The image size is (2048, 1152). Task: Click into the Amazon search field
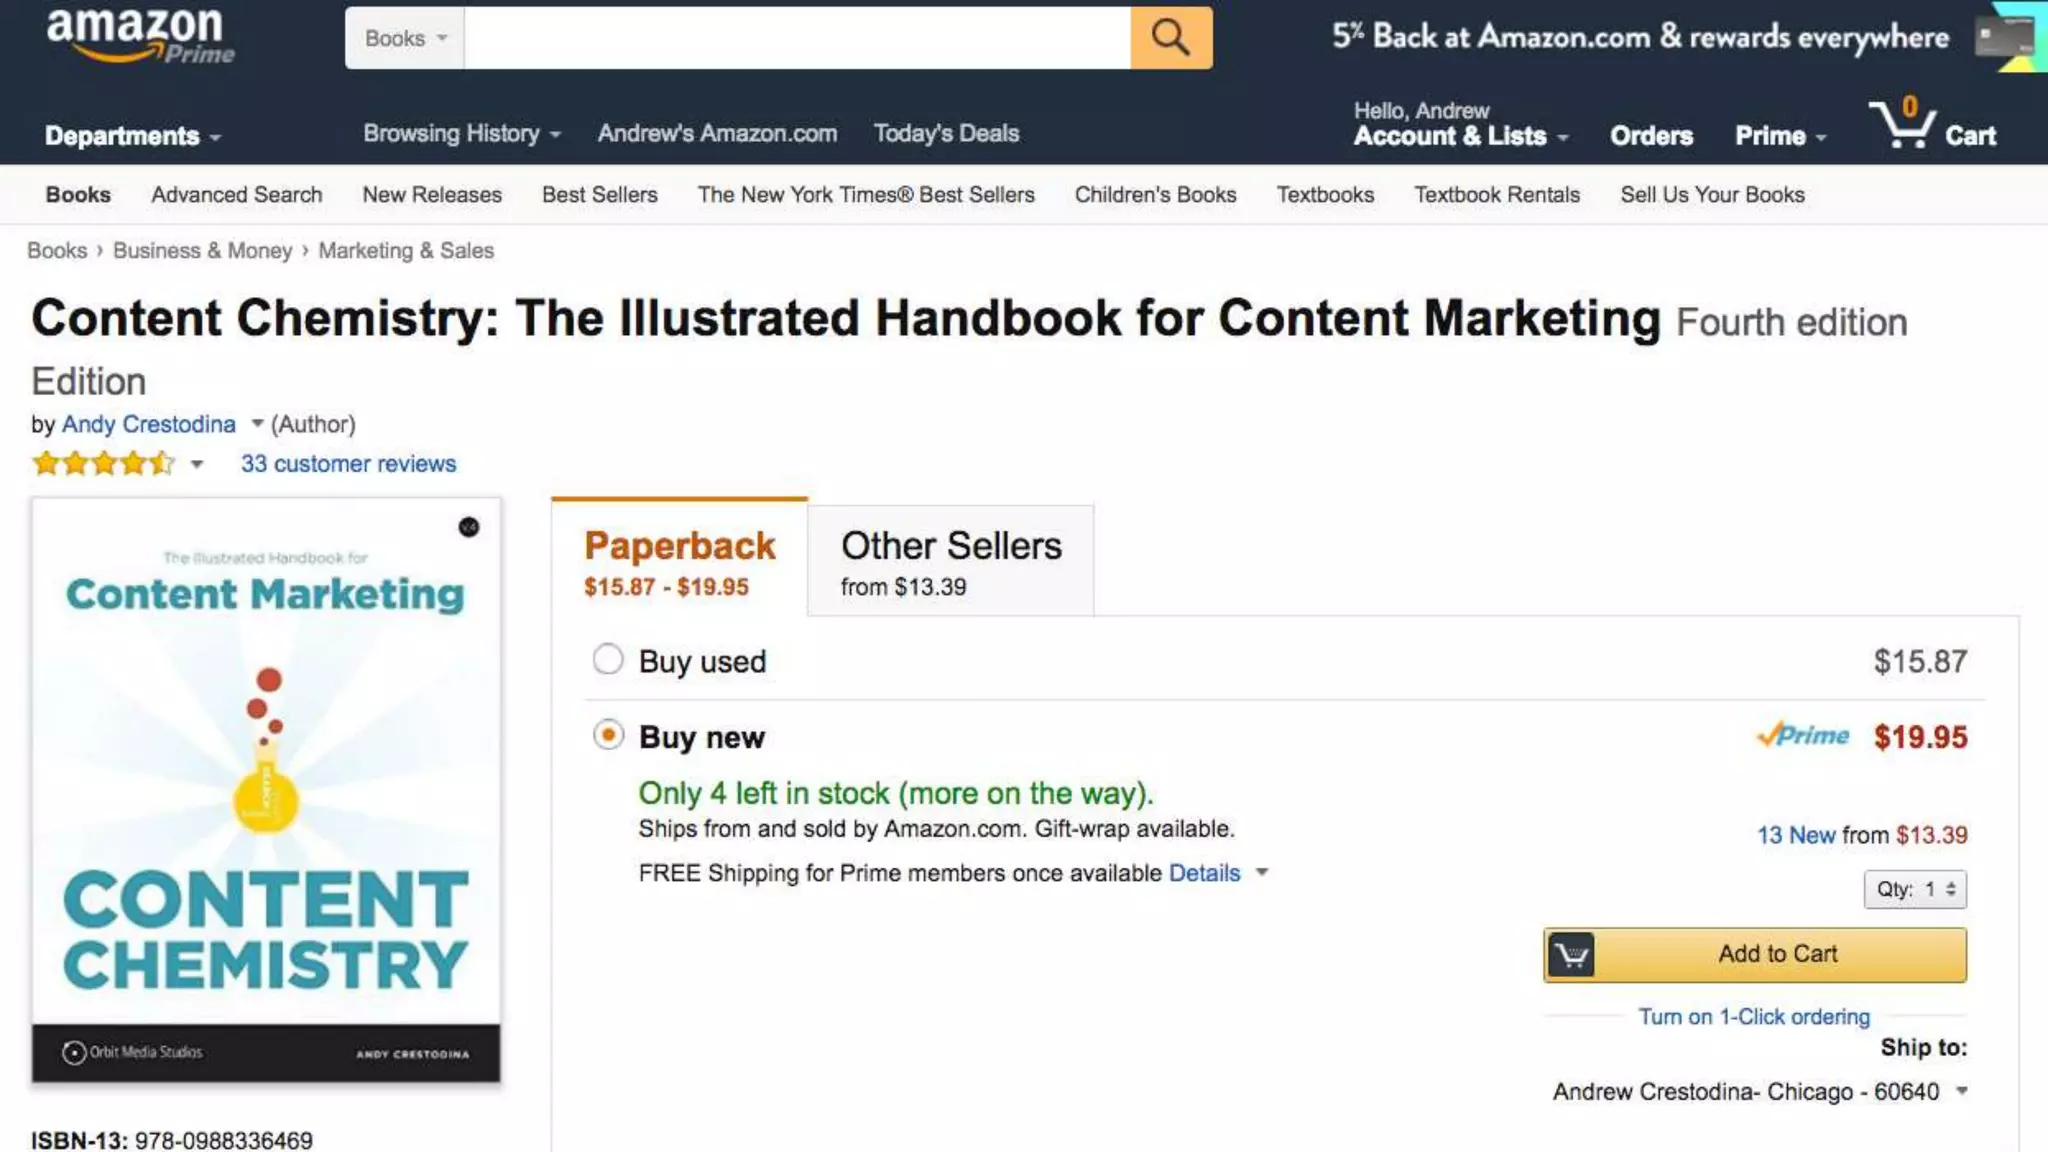click(x=797, y=38)
